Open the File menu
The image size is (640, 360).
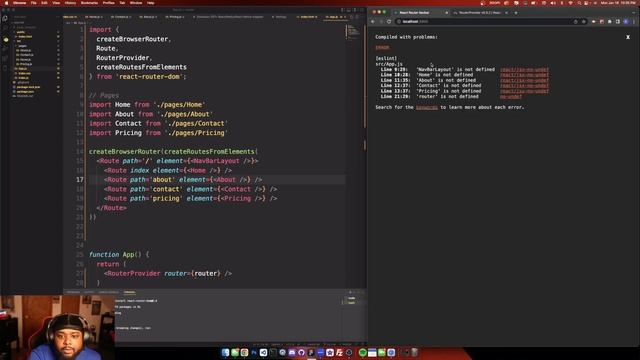(33, 3)
